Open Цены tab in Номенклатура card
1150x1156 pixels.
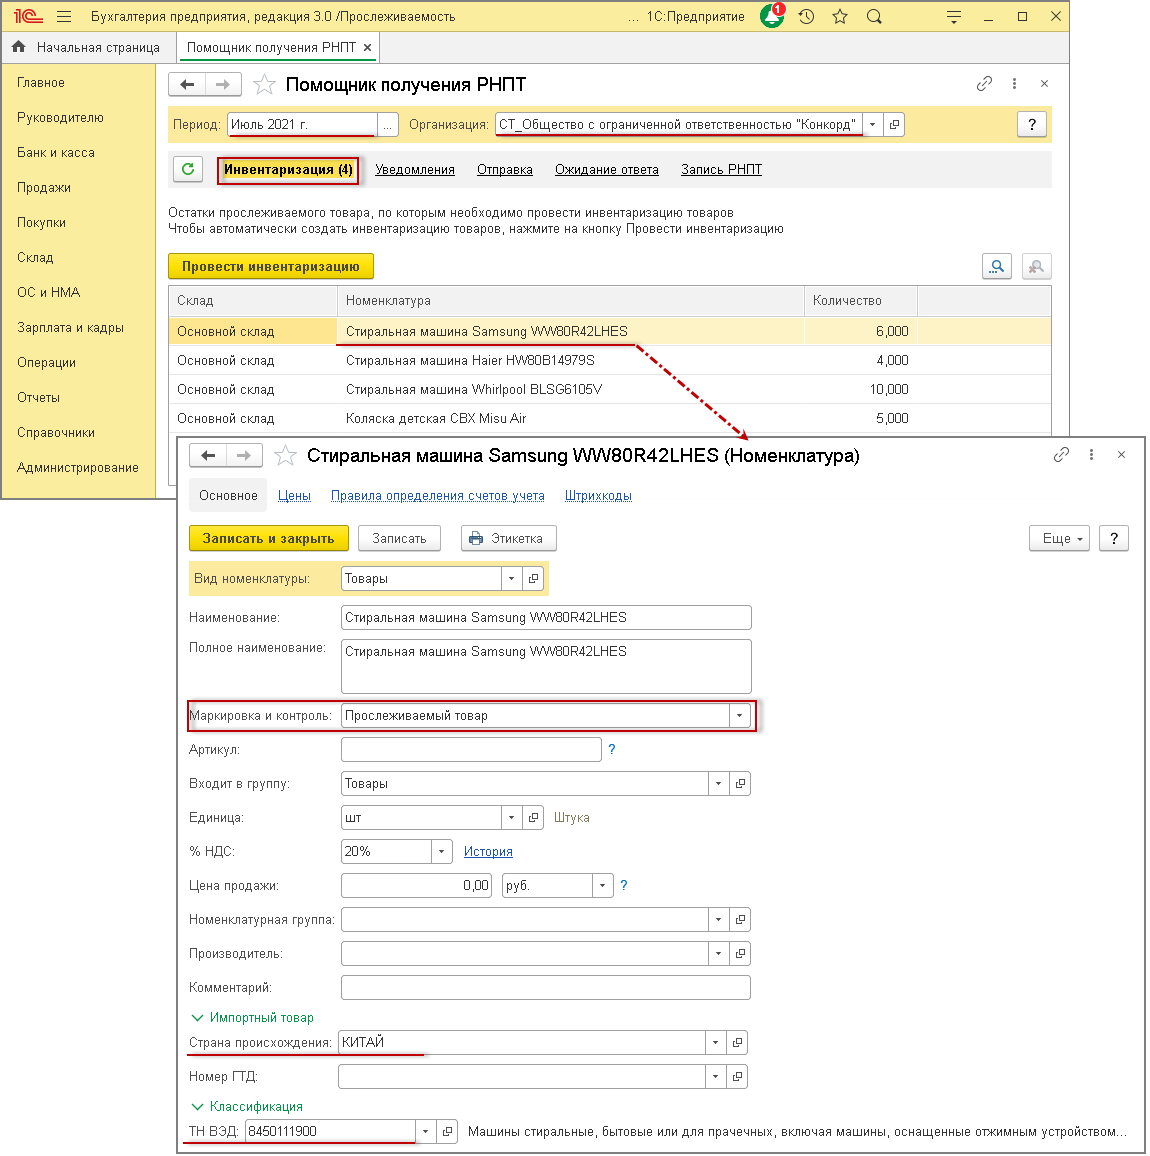pyautogui.click(x=294, y=495)
